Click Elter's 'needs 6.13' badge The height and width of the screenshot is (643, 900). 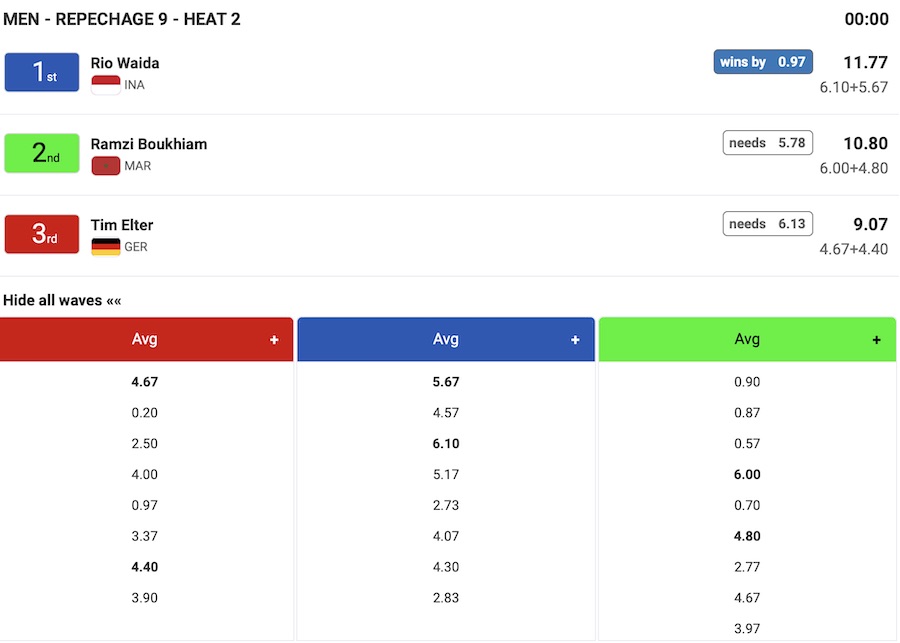click(x=767, y=224)
